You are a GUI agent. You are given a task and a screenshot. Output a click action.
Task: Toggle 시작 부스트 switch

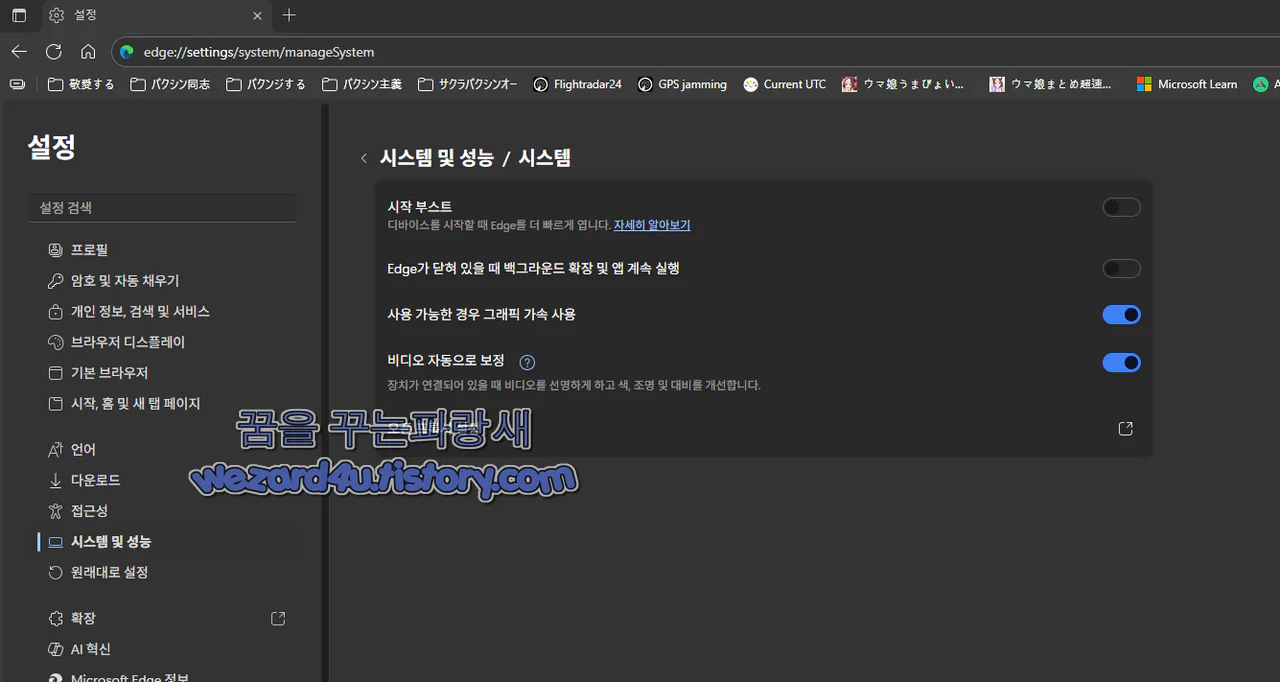tap(1121, 207)
